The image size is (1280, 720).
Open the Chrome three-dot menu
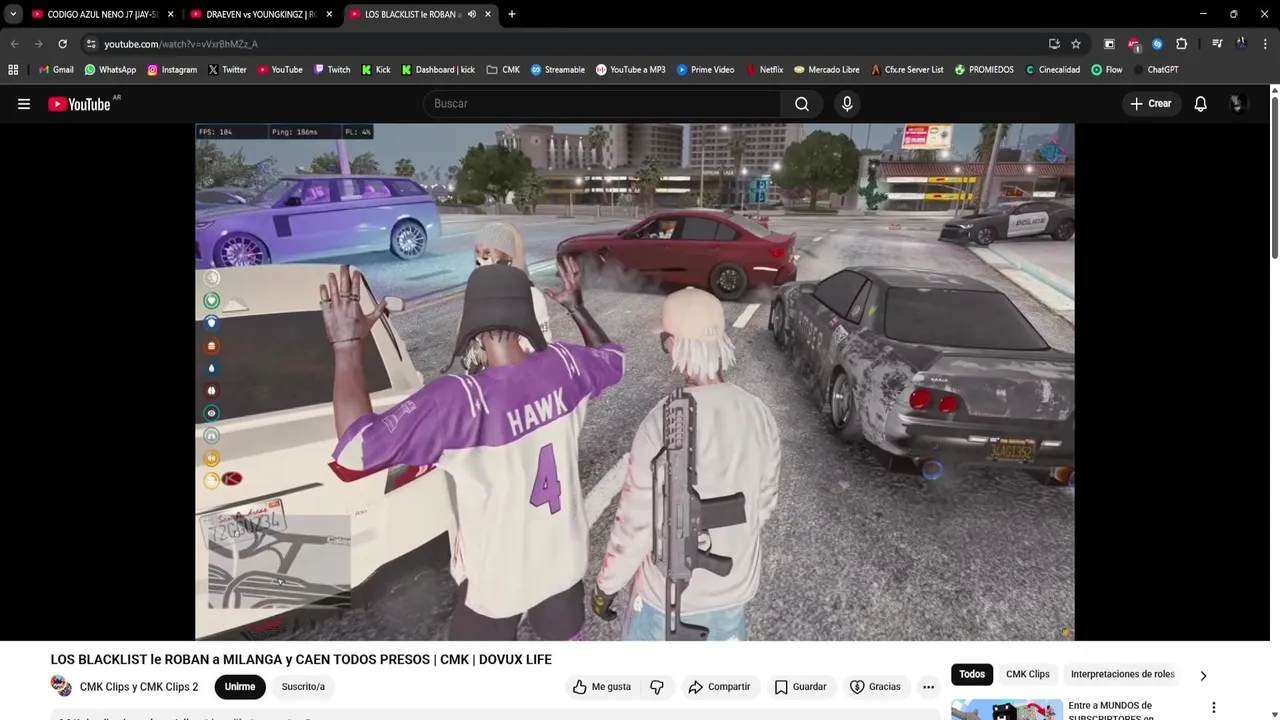1265,44
